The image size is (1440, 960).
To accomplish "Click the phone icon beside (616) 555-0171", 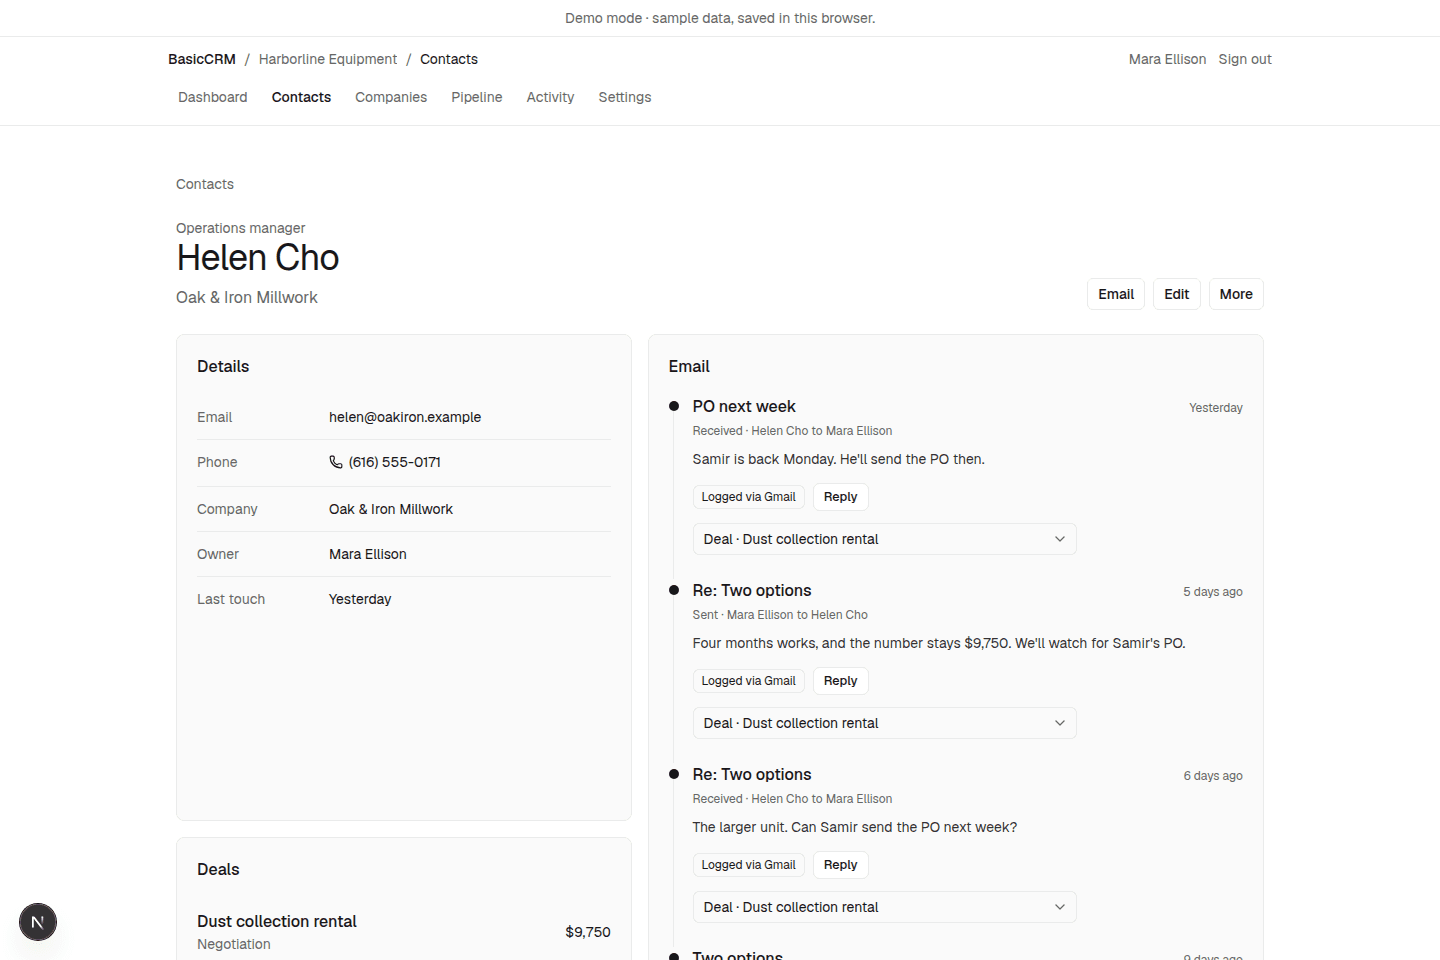I will coord(336,462).
